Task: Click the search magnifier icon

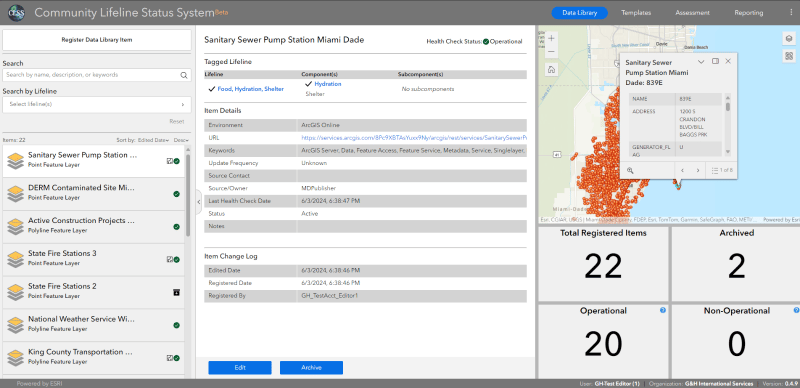Action: point(183,75)
